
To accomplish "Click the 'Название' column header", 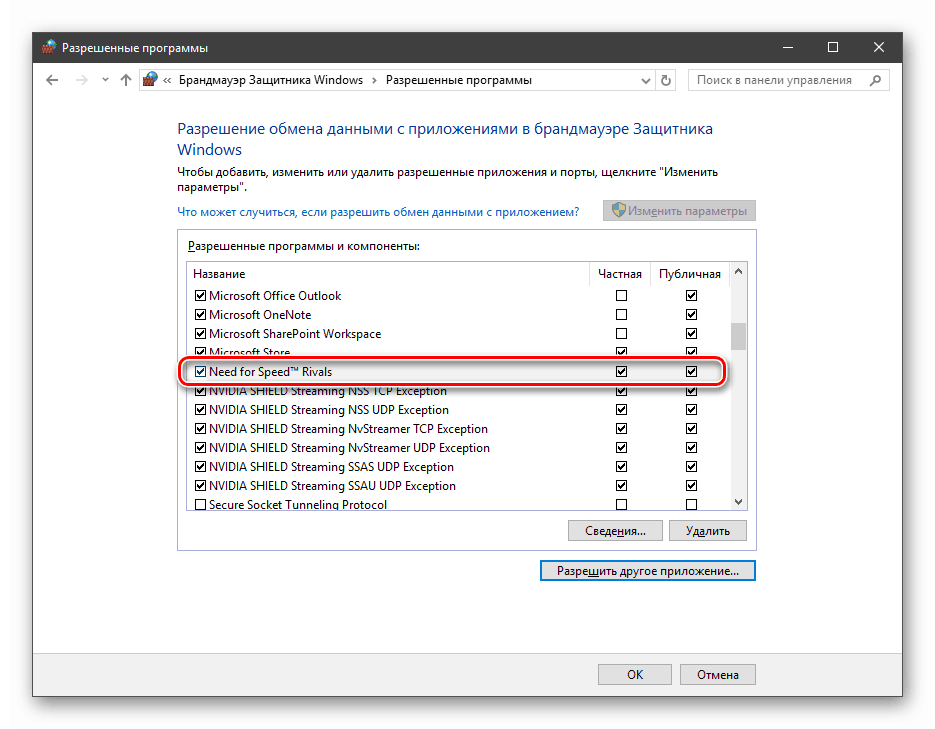I will 388,274.
